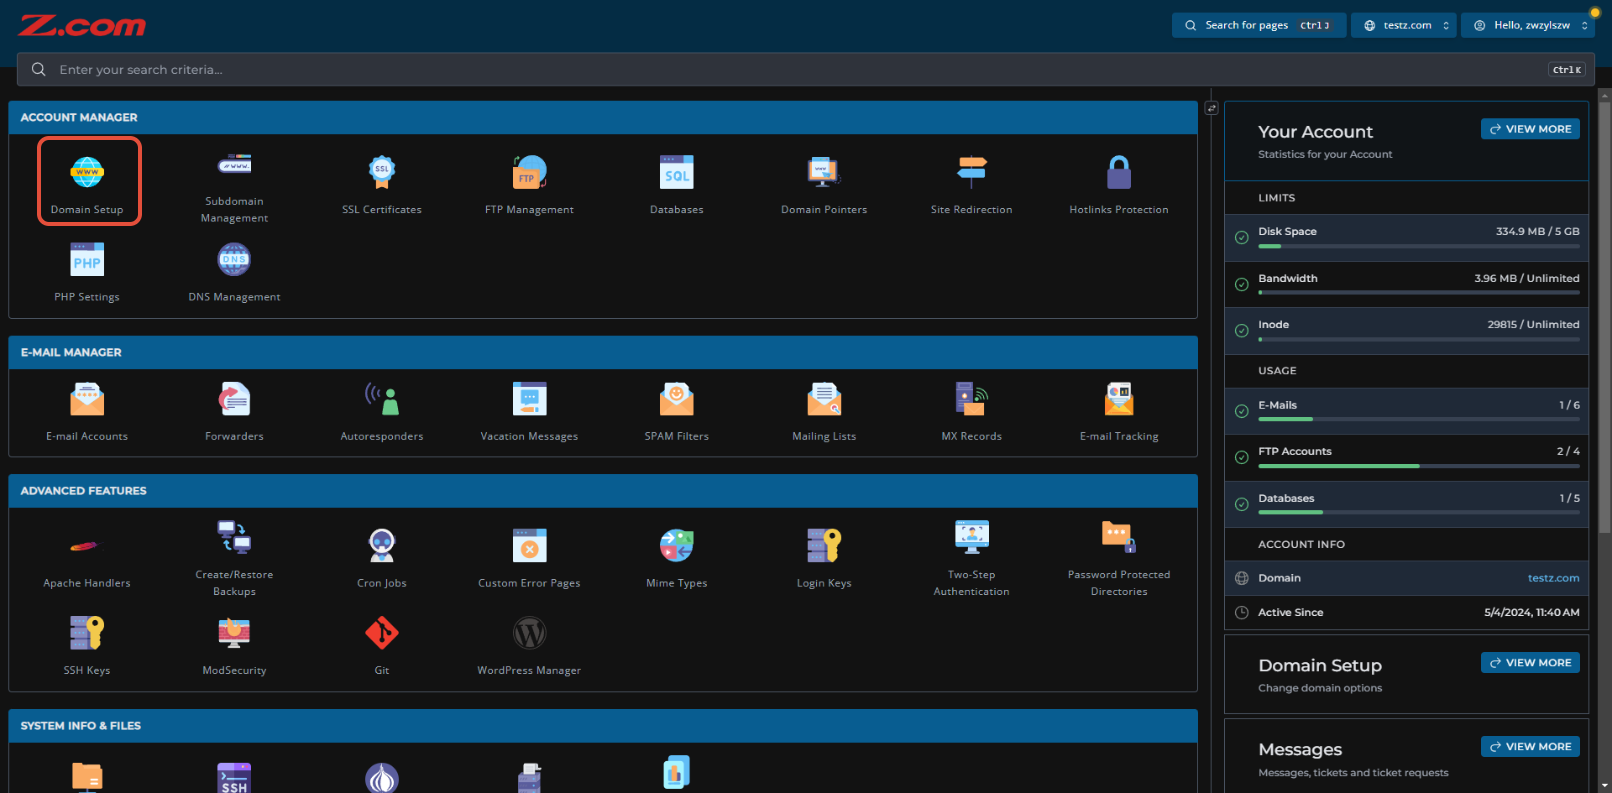
Task: Open Subdomain Management
Action: 235,186
